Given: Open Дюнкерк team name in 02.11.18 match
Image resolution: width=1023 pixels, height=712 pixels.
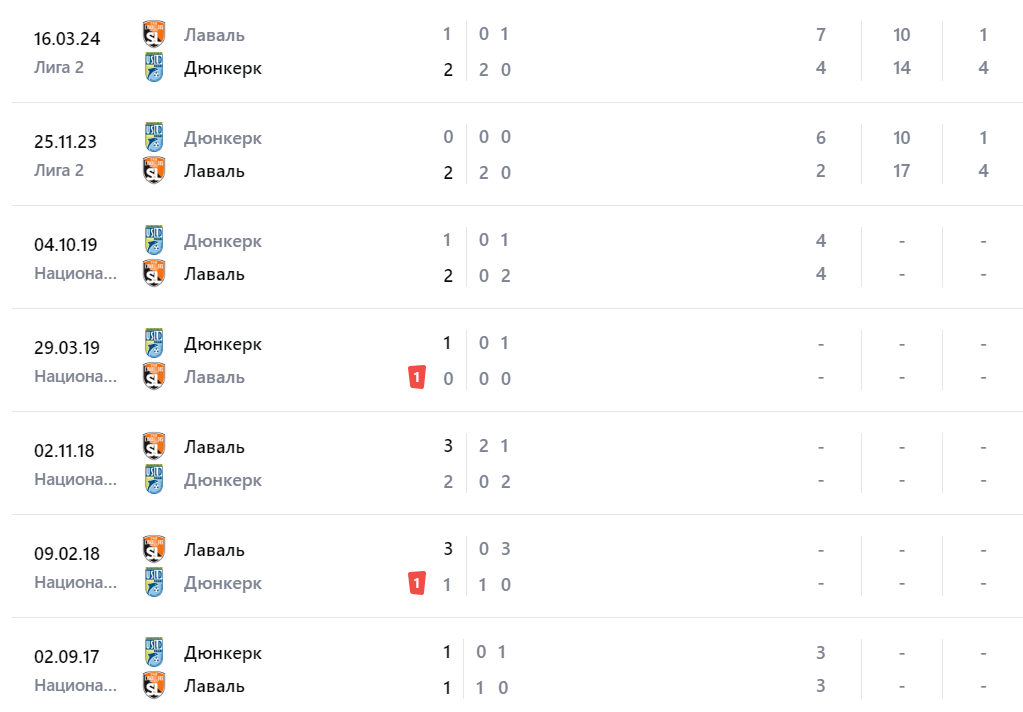Looking at the screenshot, I should pos(222,480).
